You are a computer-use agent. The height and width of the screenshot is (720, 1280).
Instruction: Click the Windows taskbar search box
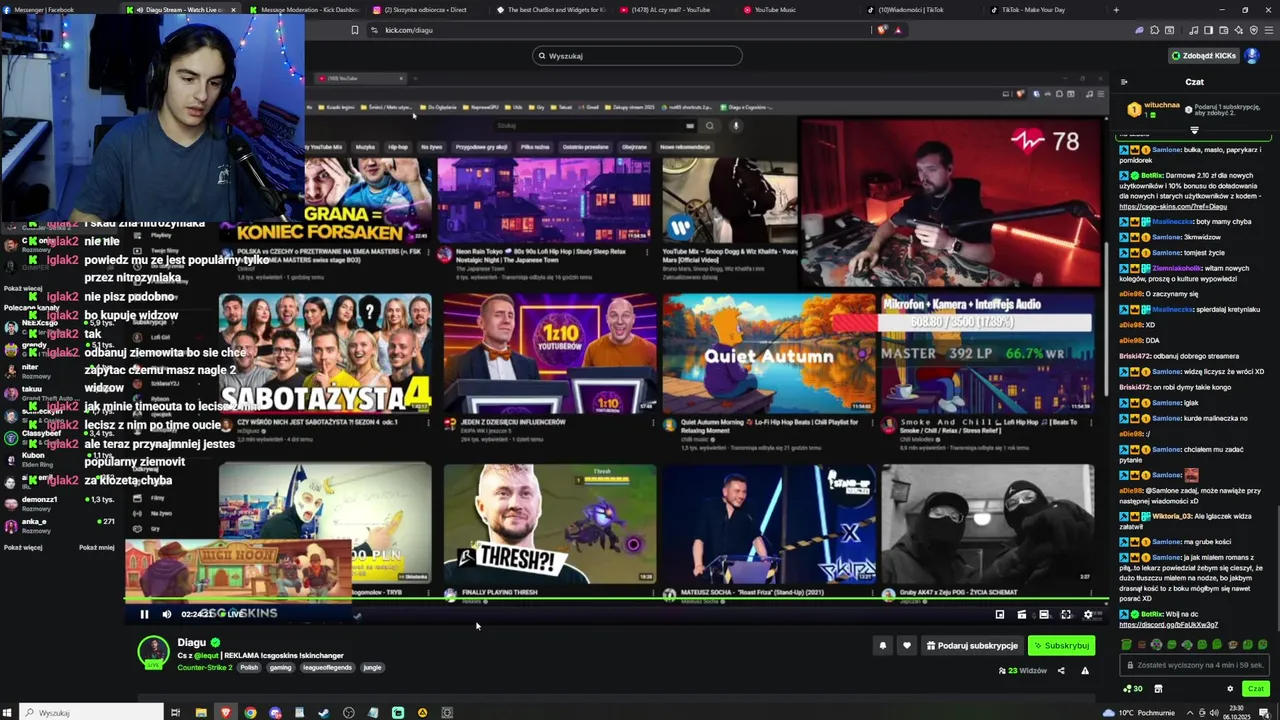pyautogui.click(x=92, y=712)
